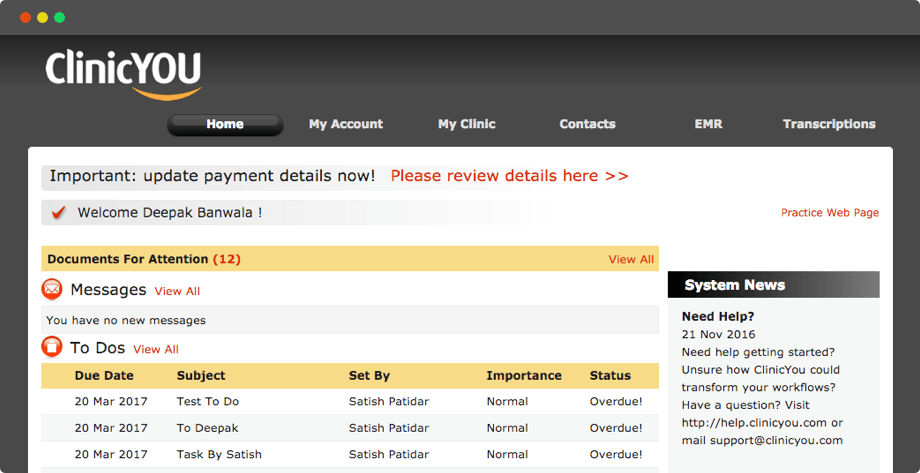Click Normal importance in Test To Do row
The image size is (920, 473).
[507, 401]
